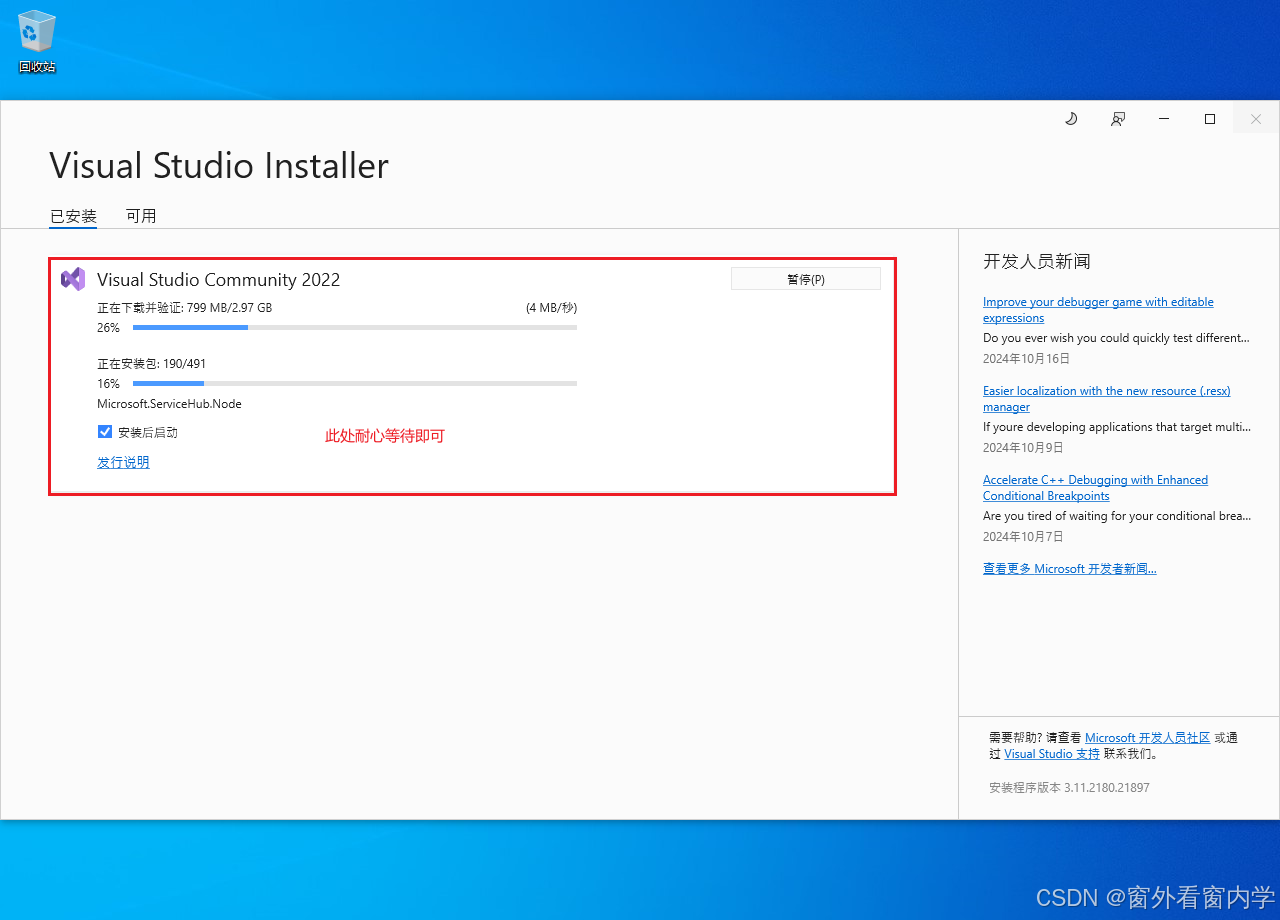Click 'Do you ever wish you could' summary

point(1116,338)
